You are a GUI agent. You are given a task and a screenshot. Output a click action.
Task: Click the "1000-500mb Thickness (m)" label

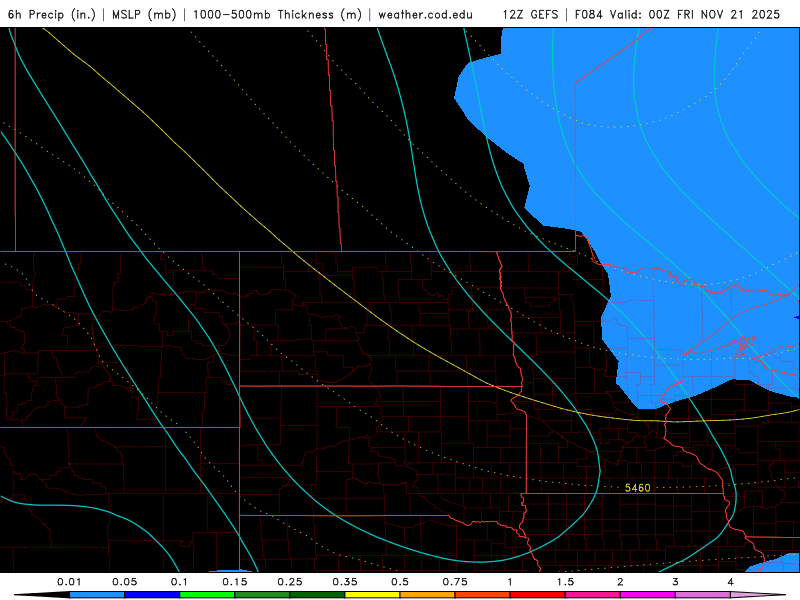(x=277, y=14)
